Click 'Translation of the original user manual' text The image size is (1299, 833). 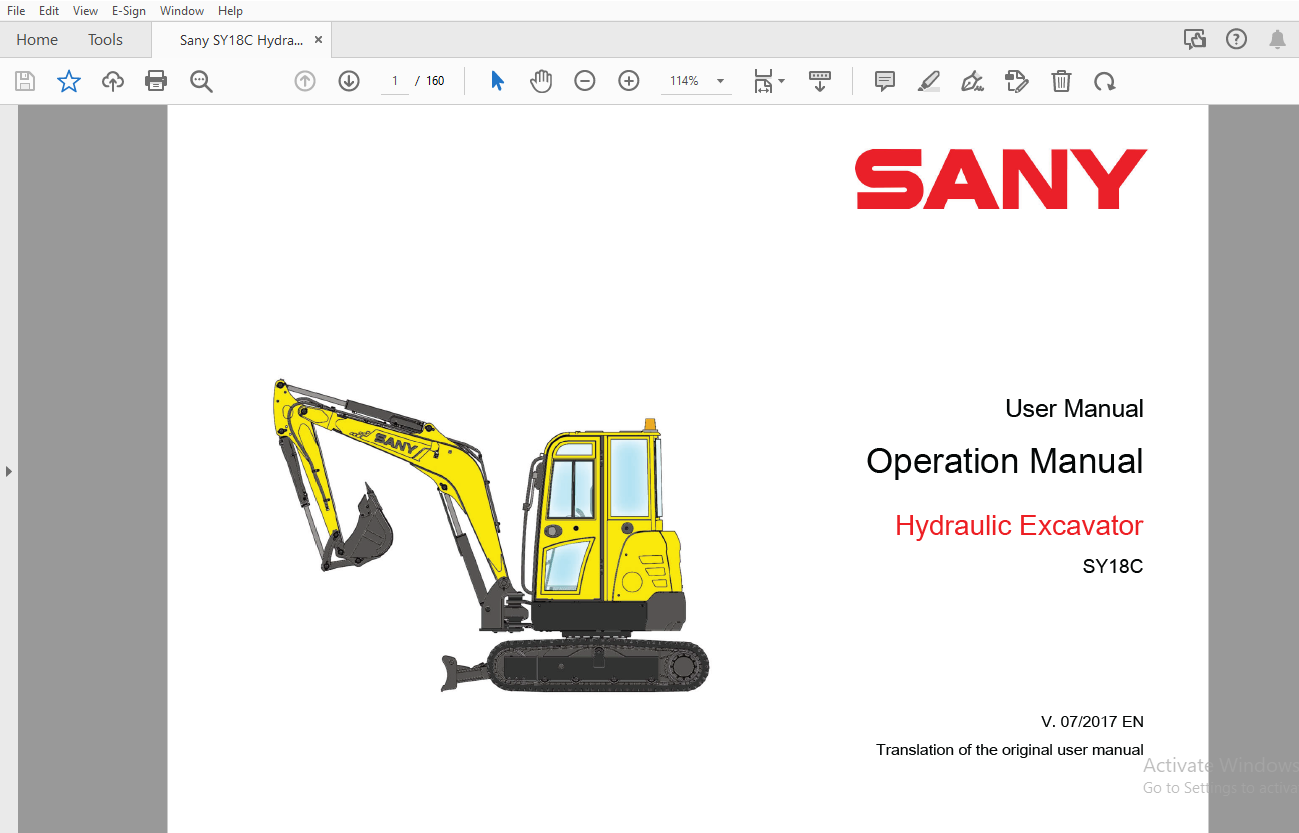tap(1010, 749)
